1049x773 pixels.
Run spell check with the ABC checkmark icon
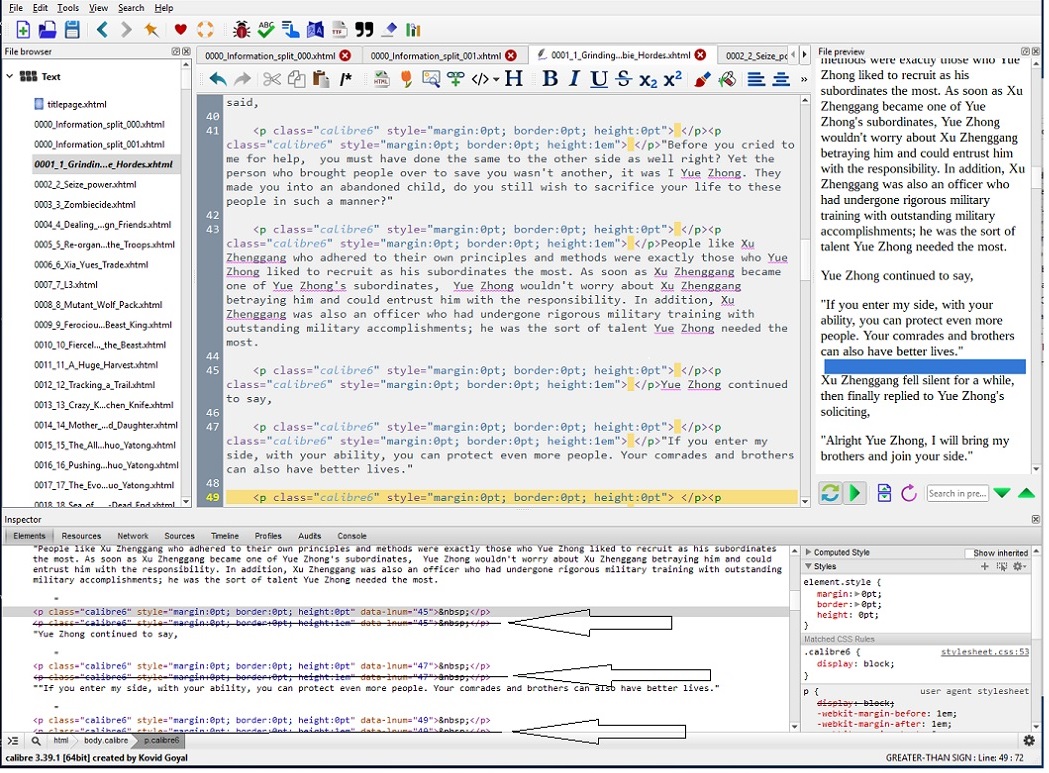pyautogui.click(x=266, y=30)
